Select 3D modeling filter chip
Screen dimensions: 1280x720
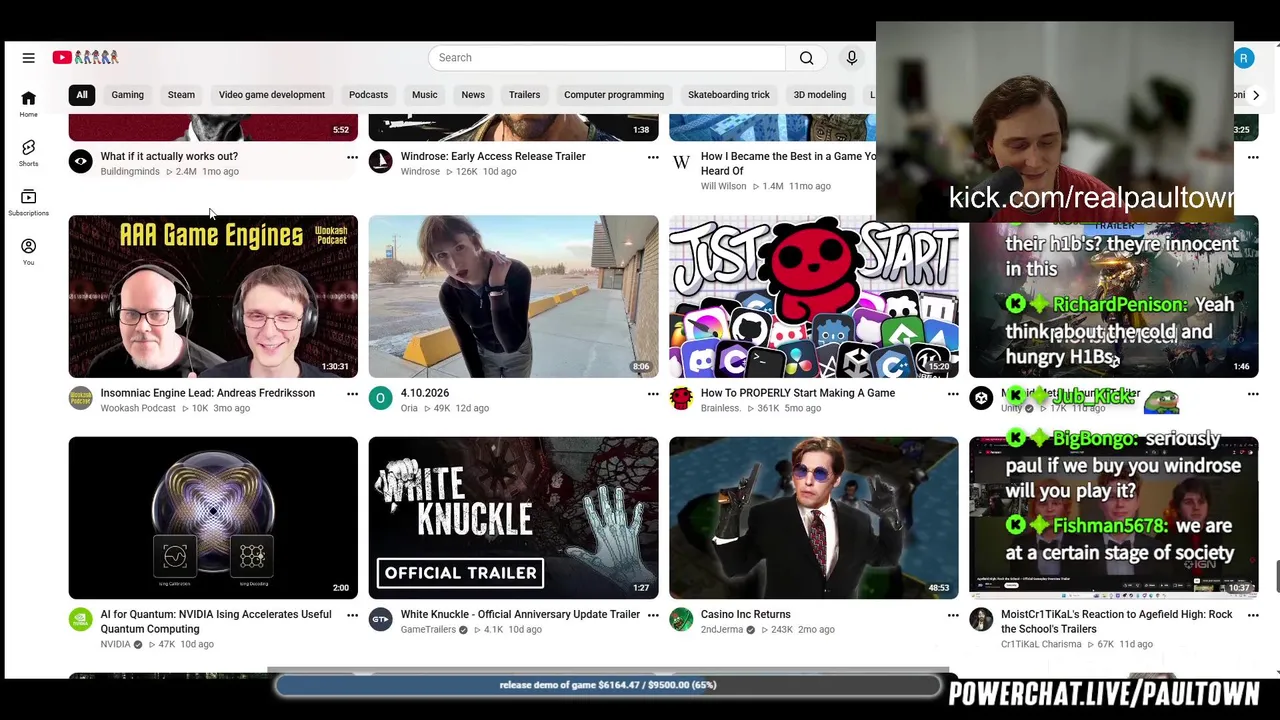click(x=820, y=95)
